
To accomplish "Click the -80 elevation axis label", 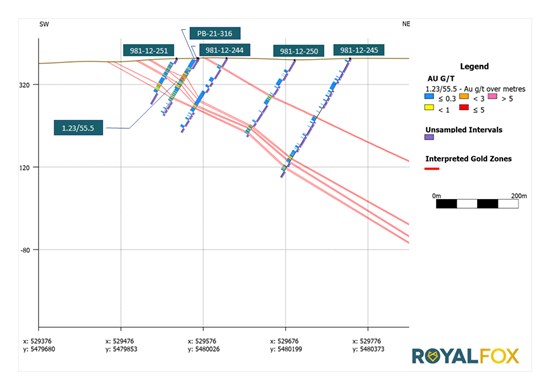I will 25,250.
